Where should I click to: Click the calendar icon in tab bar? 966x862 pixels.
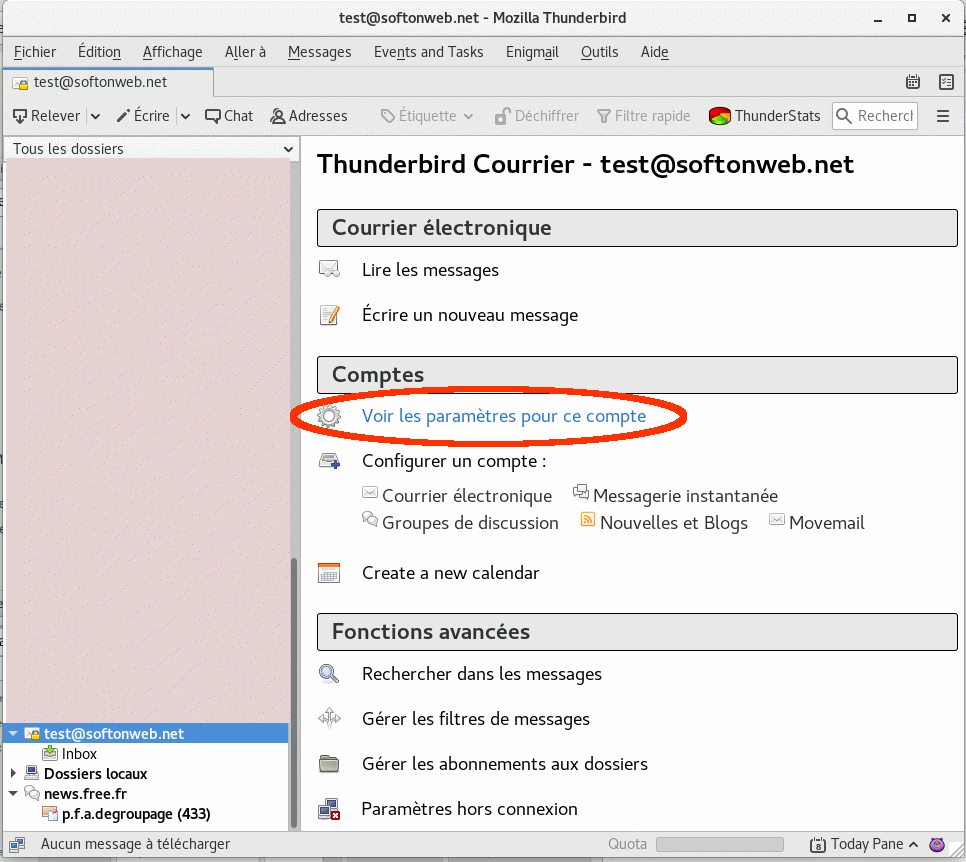pos(912,82)
